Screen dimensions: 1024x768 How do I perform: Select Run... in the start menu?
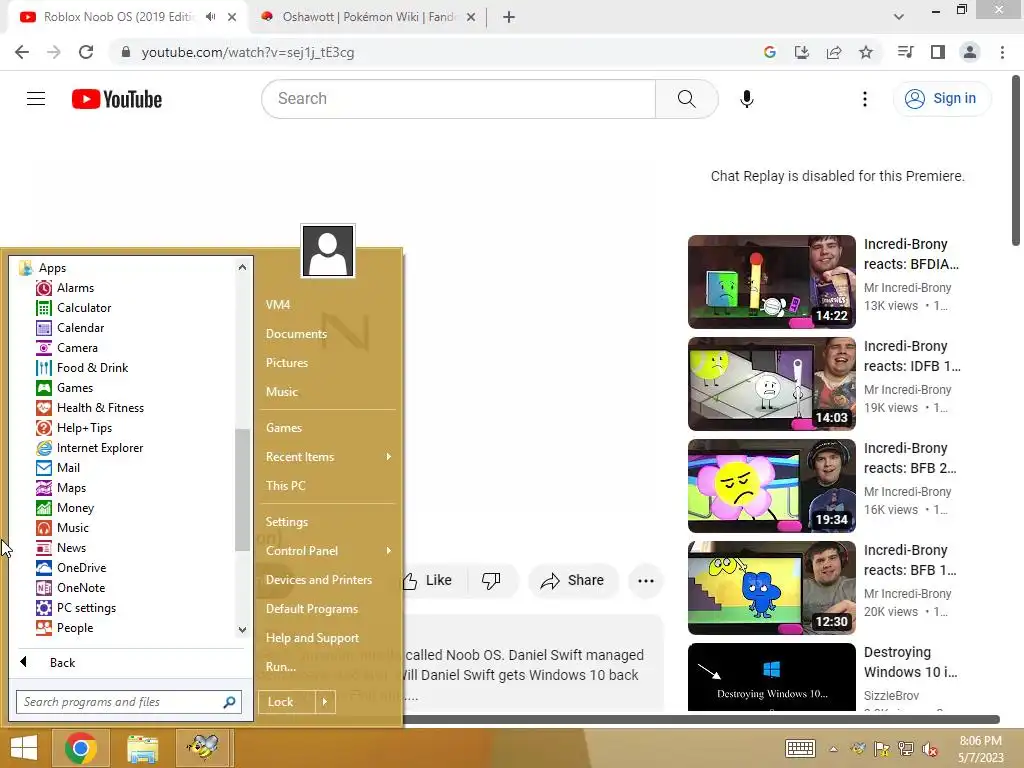(281, 666)
